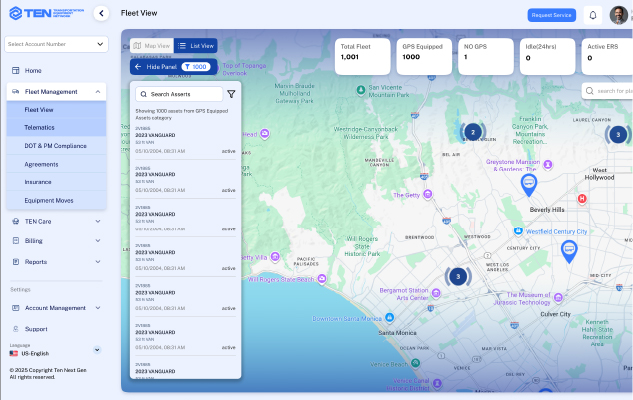Collapse the sidebar with the chevron button
Screen dimensions: 633x400
(100, 14)
